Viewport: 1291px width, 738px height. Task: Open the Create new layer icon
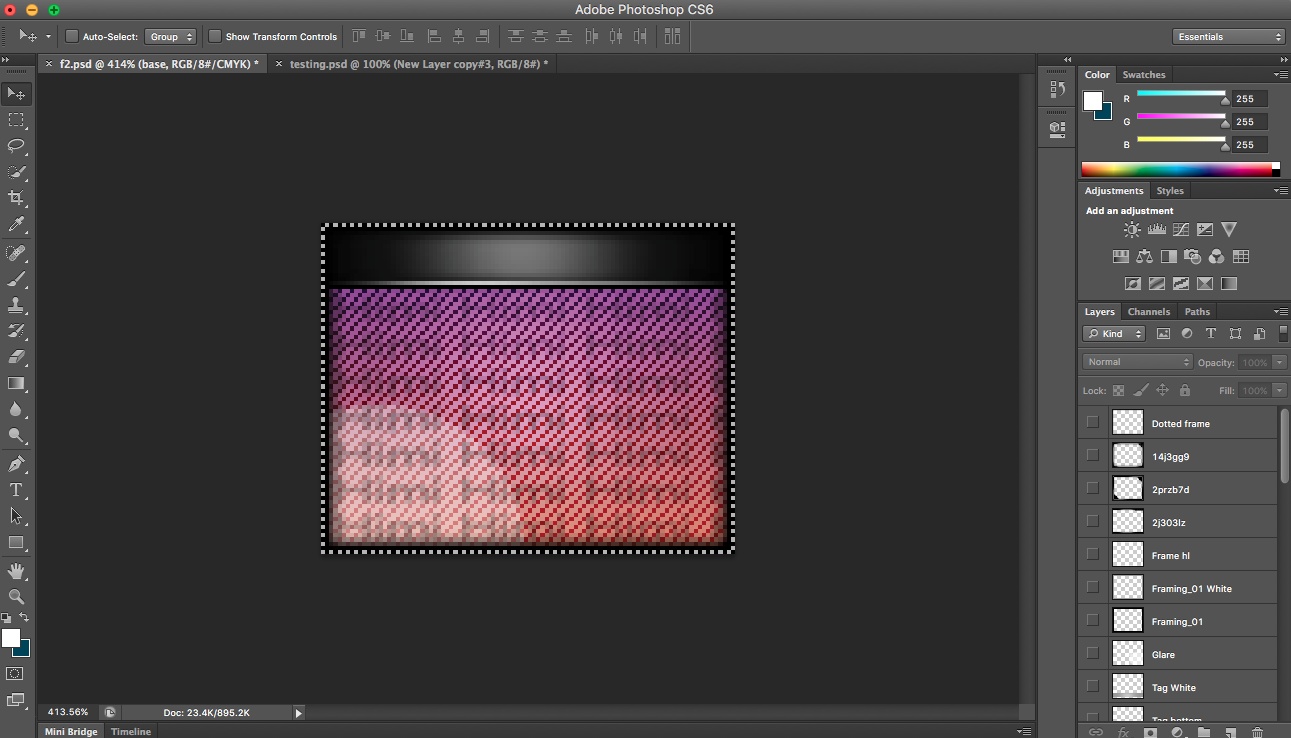1228,733
